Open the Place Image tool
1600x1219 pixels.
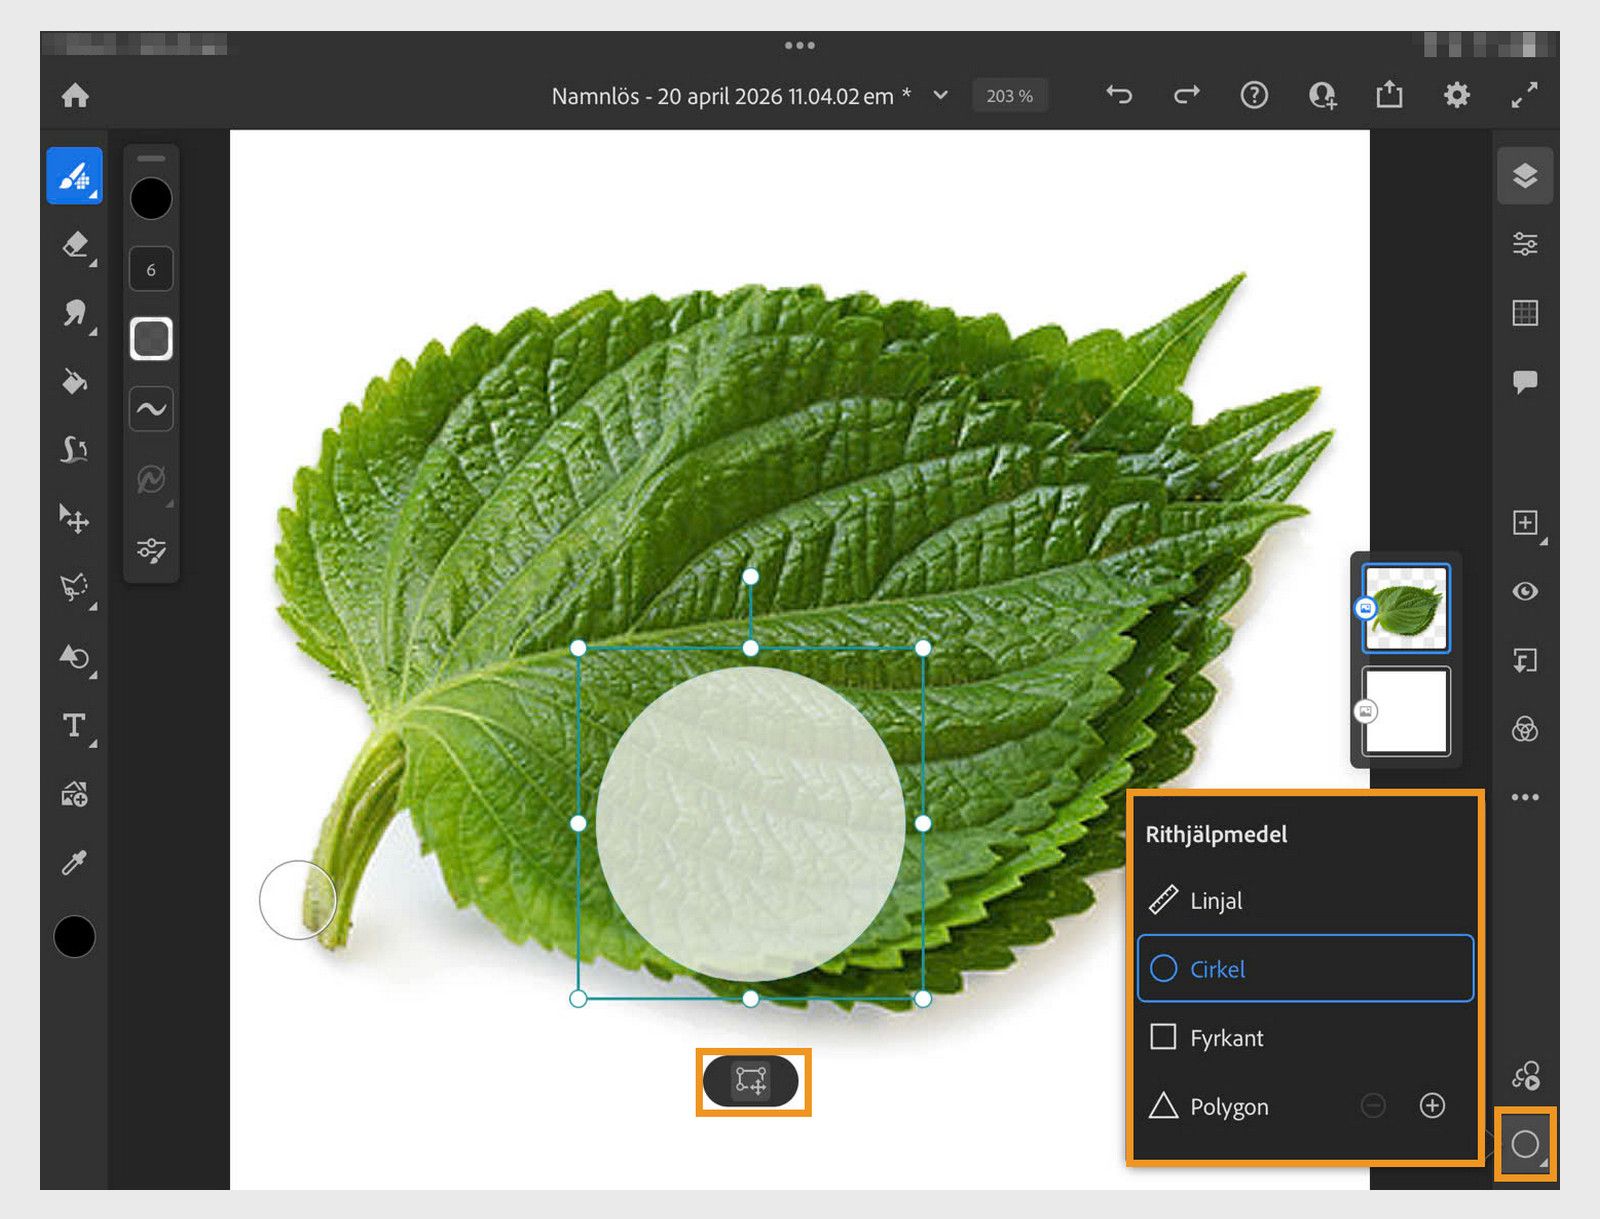point(75,794)
